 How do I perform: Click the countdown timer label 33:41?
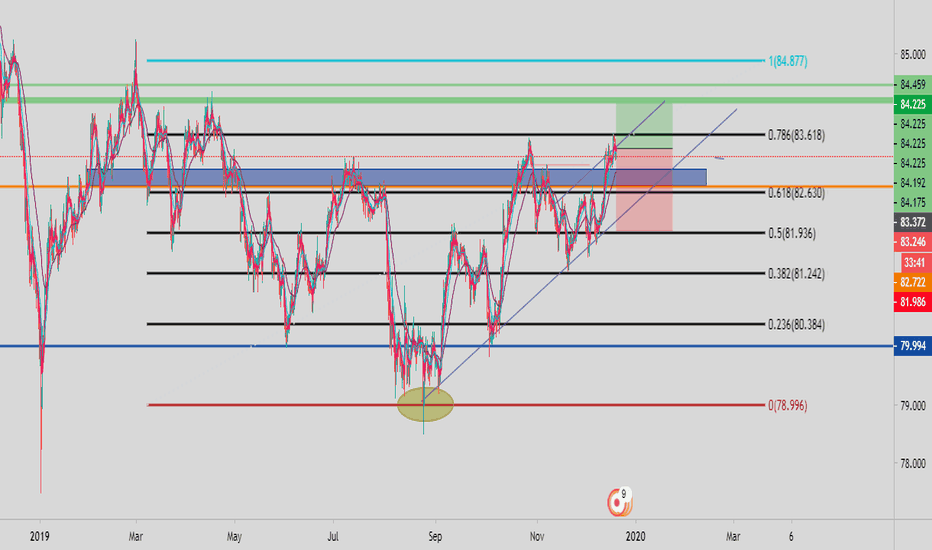click(911, 261)
